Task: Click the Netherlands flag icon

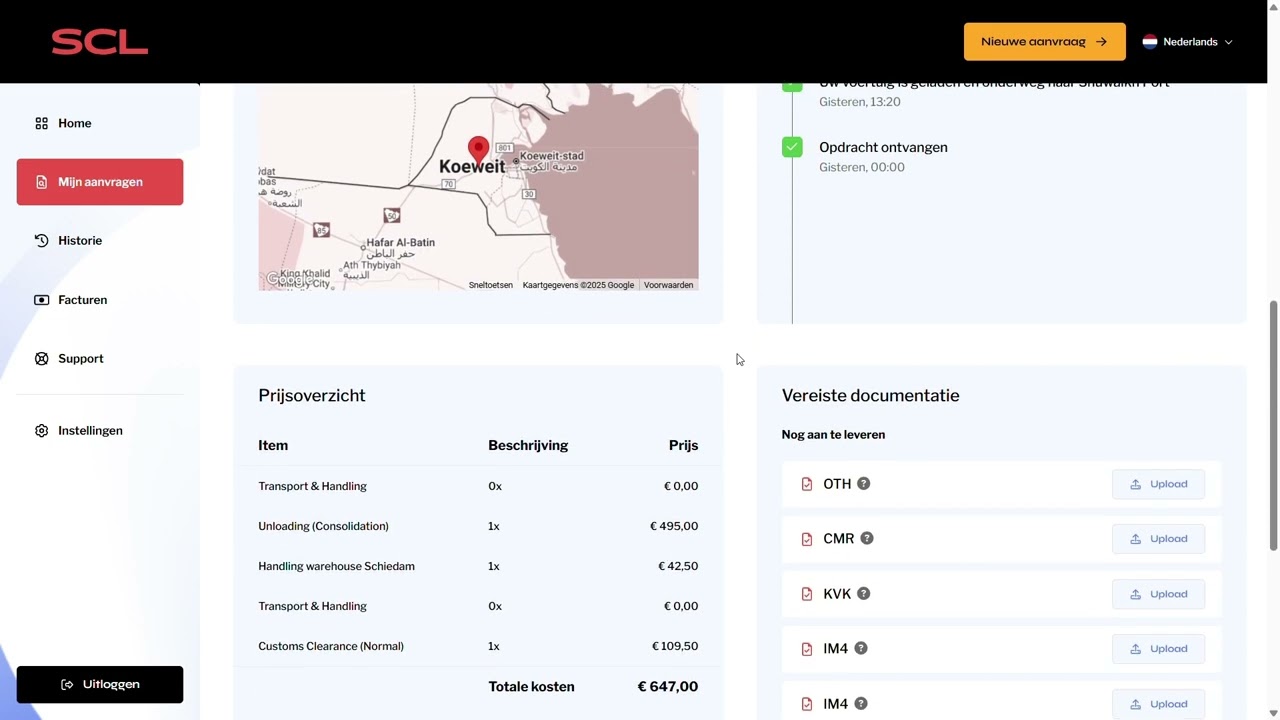Action: pyautogui.click(x=1150, y=42)
